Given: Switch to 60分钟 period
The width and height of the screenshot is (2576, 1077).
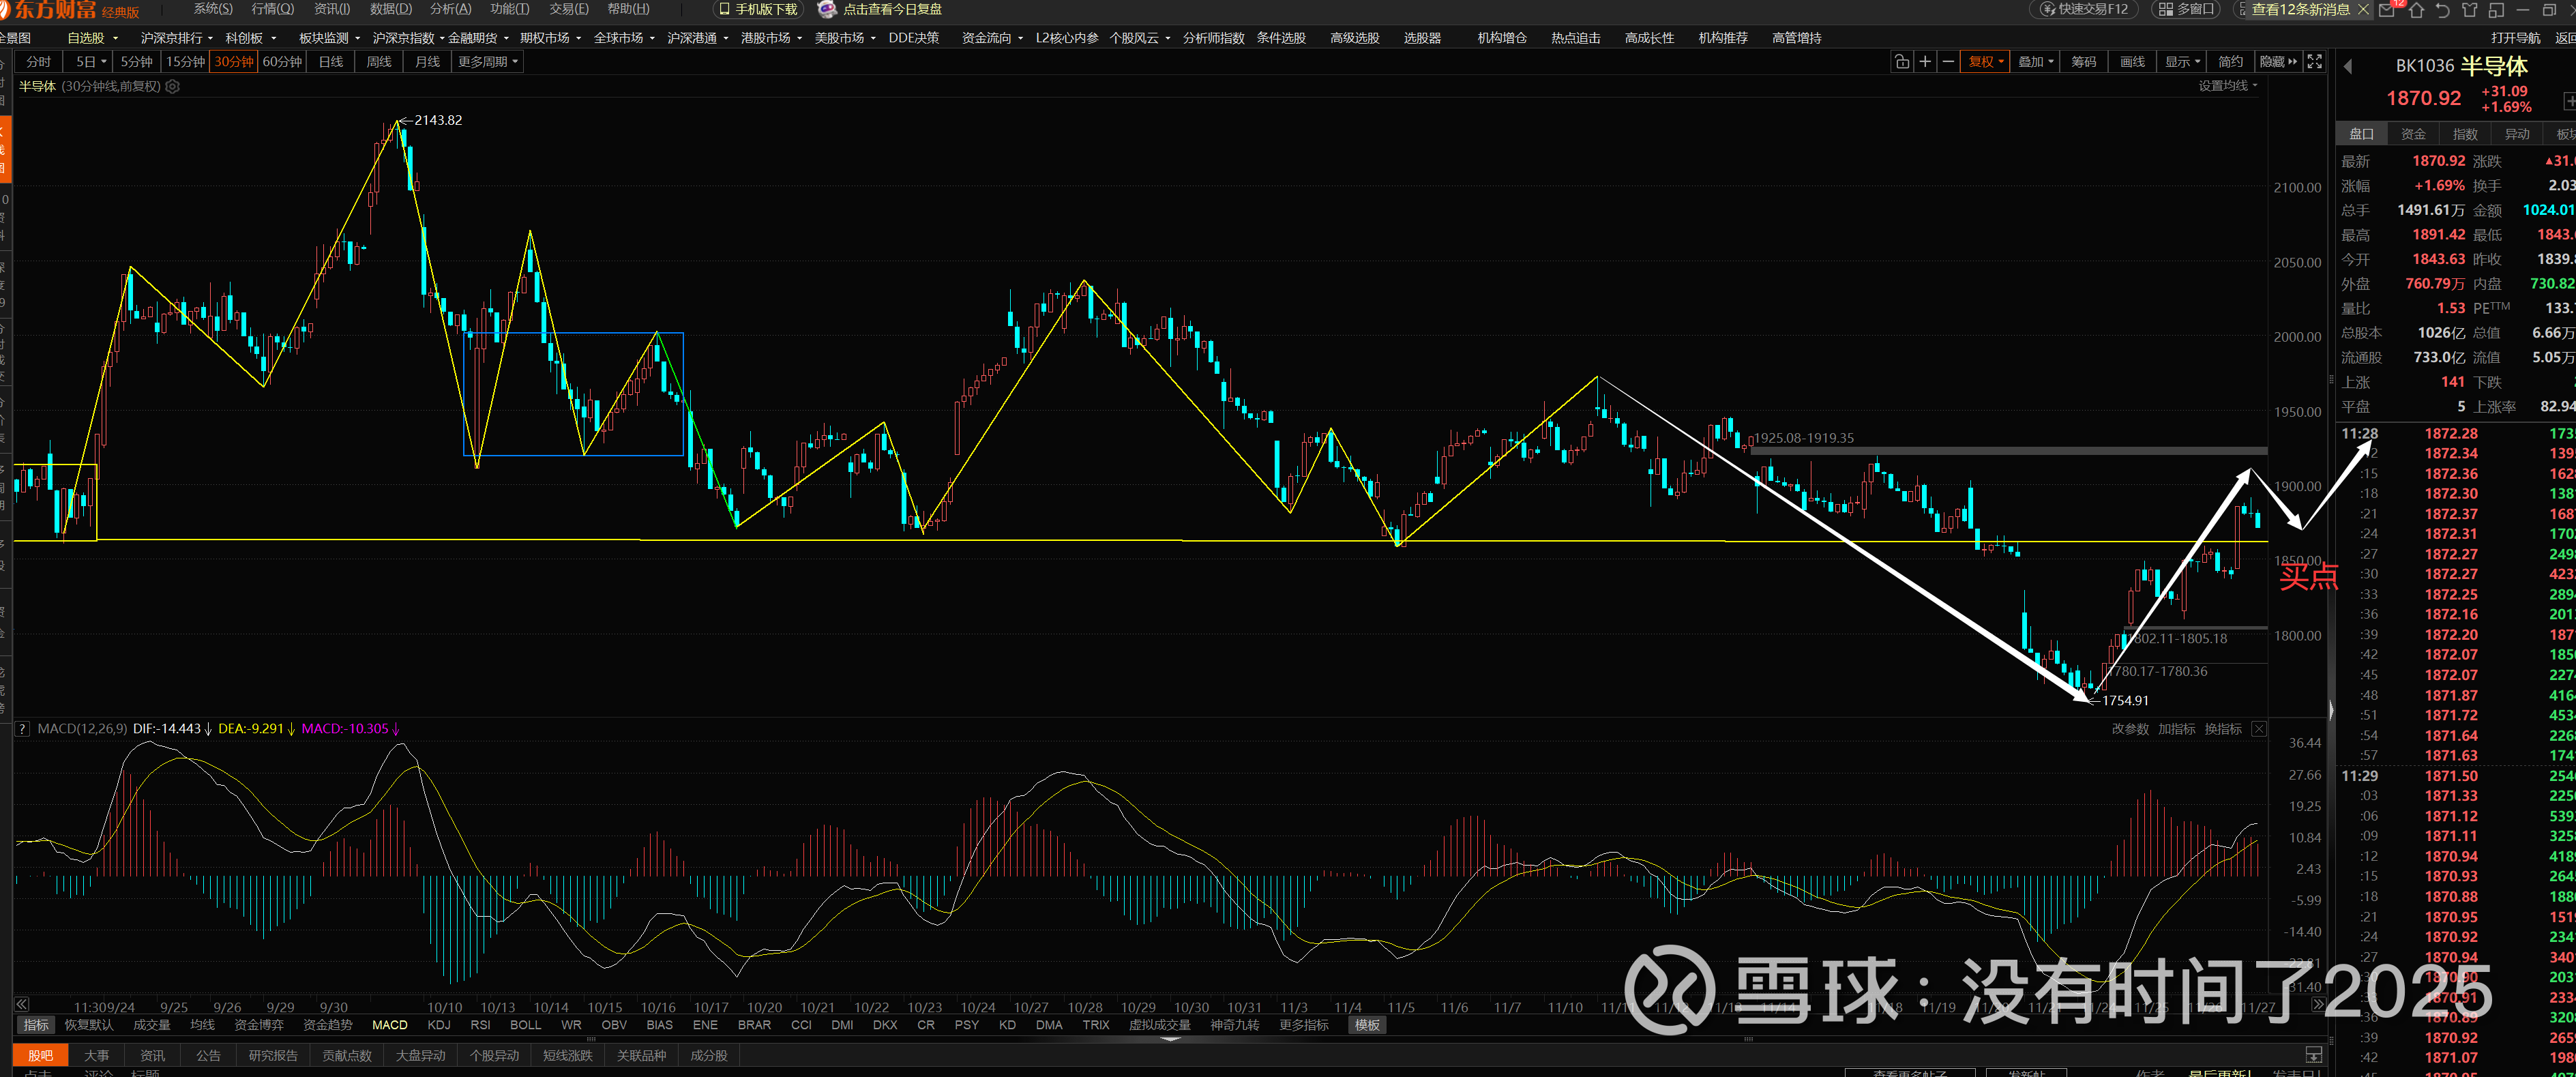Looking at the screenshot, I should click(282, 62).
